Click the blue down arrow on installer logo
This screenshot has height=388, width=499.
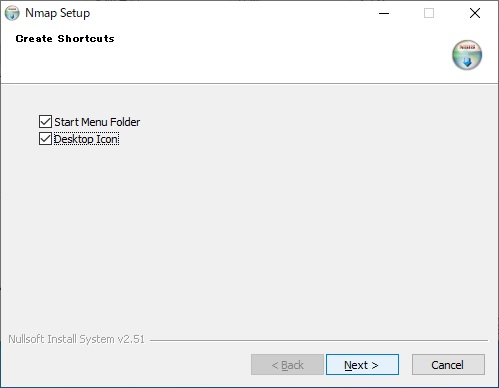tap(467, 62)
